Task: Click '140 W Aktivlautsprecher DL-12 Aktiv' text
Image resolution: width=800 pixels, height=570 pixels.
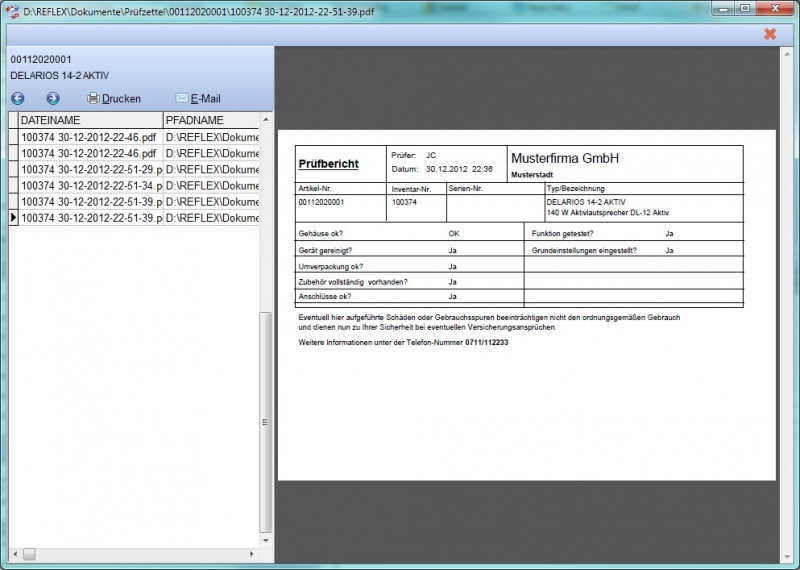Action: click(607, 213)
